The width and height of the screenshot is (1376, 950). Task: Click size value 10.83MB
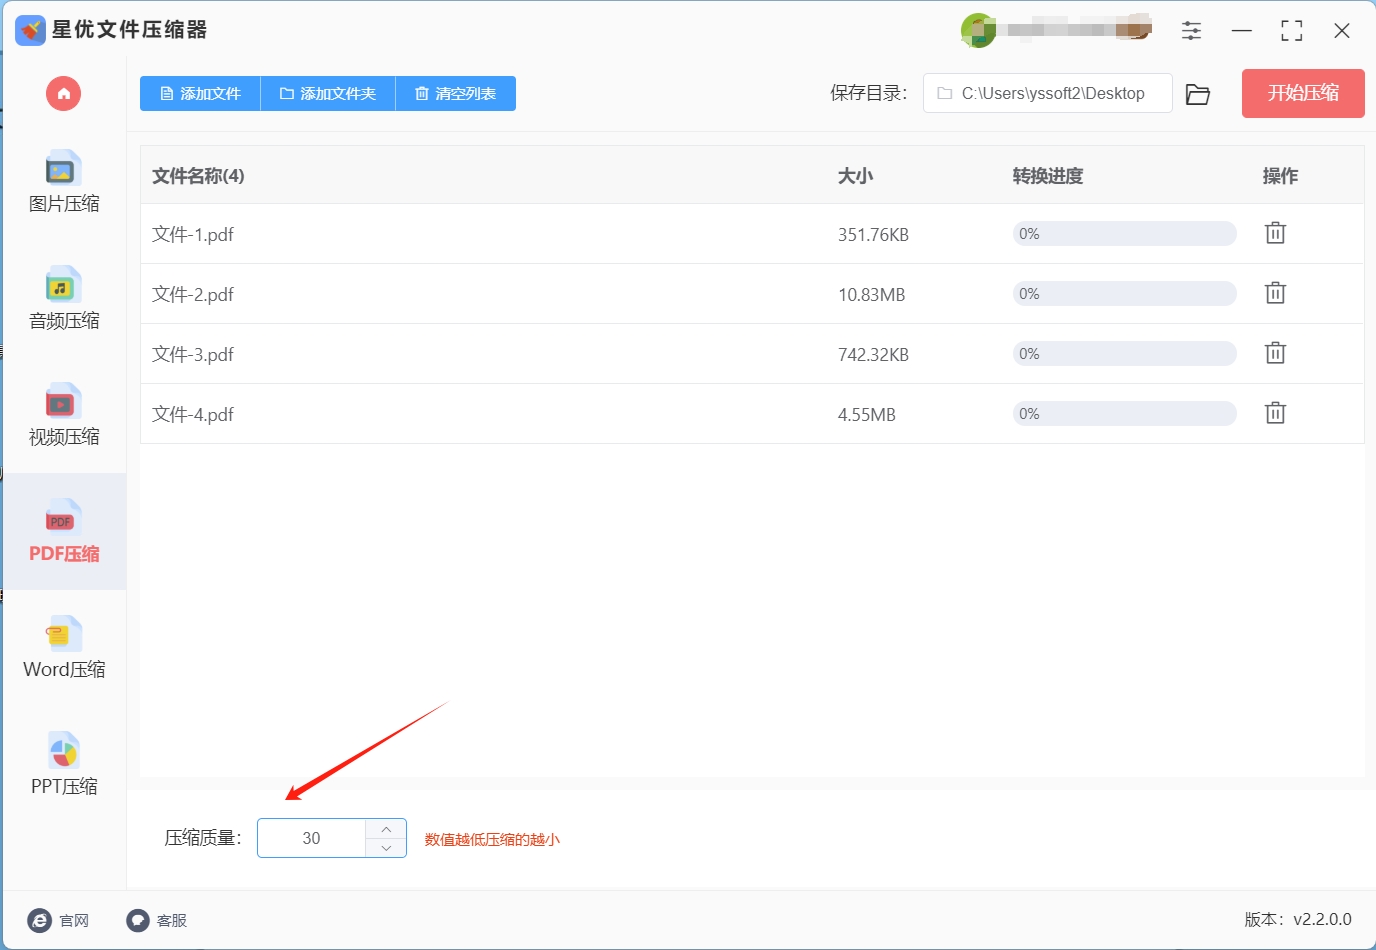pos(871,295)
